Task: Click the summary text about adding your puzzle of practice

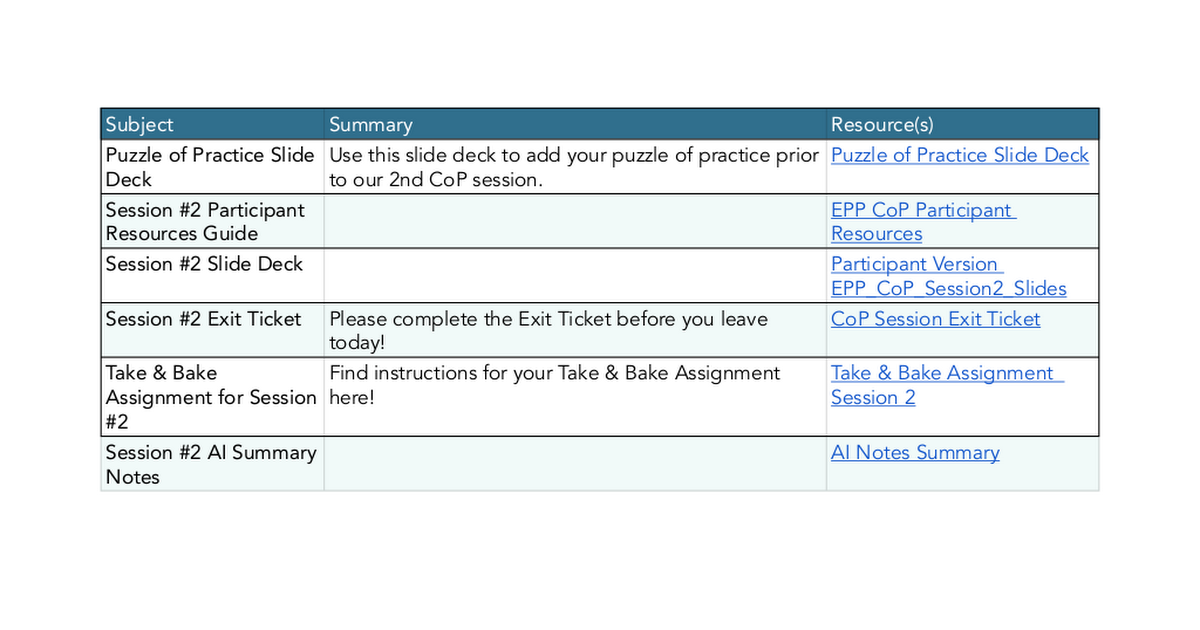Action: 573,167
